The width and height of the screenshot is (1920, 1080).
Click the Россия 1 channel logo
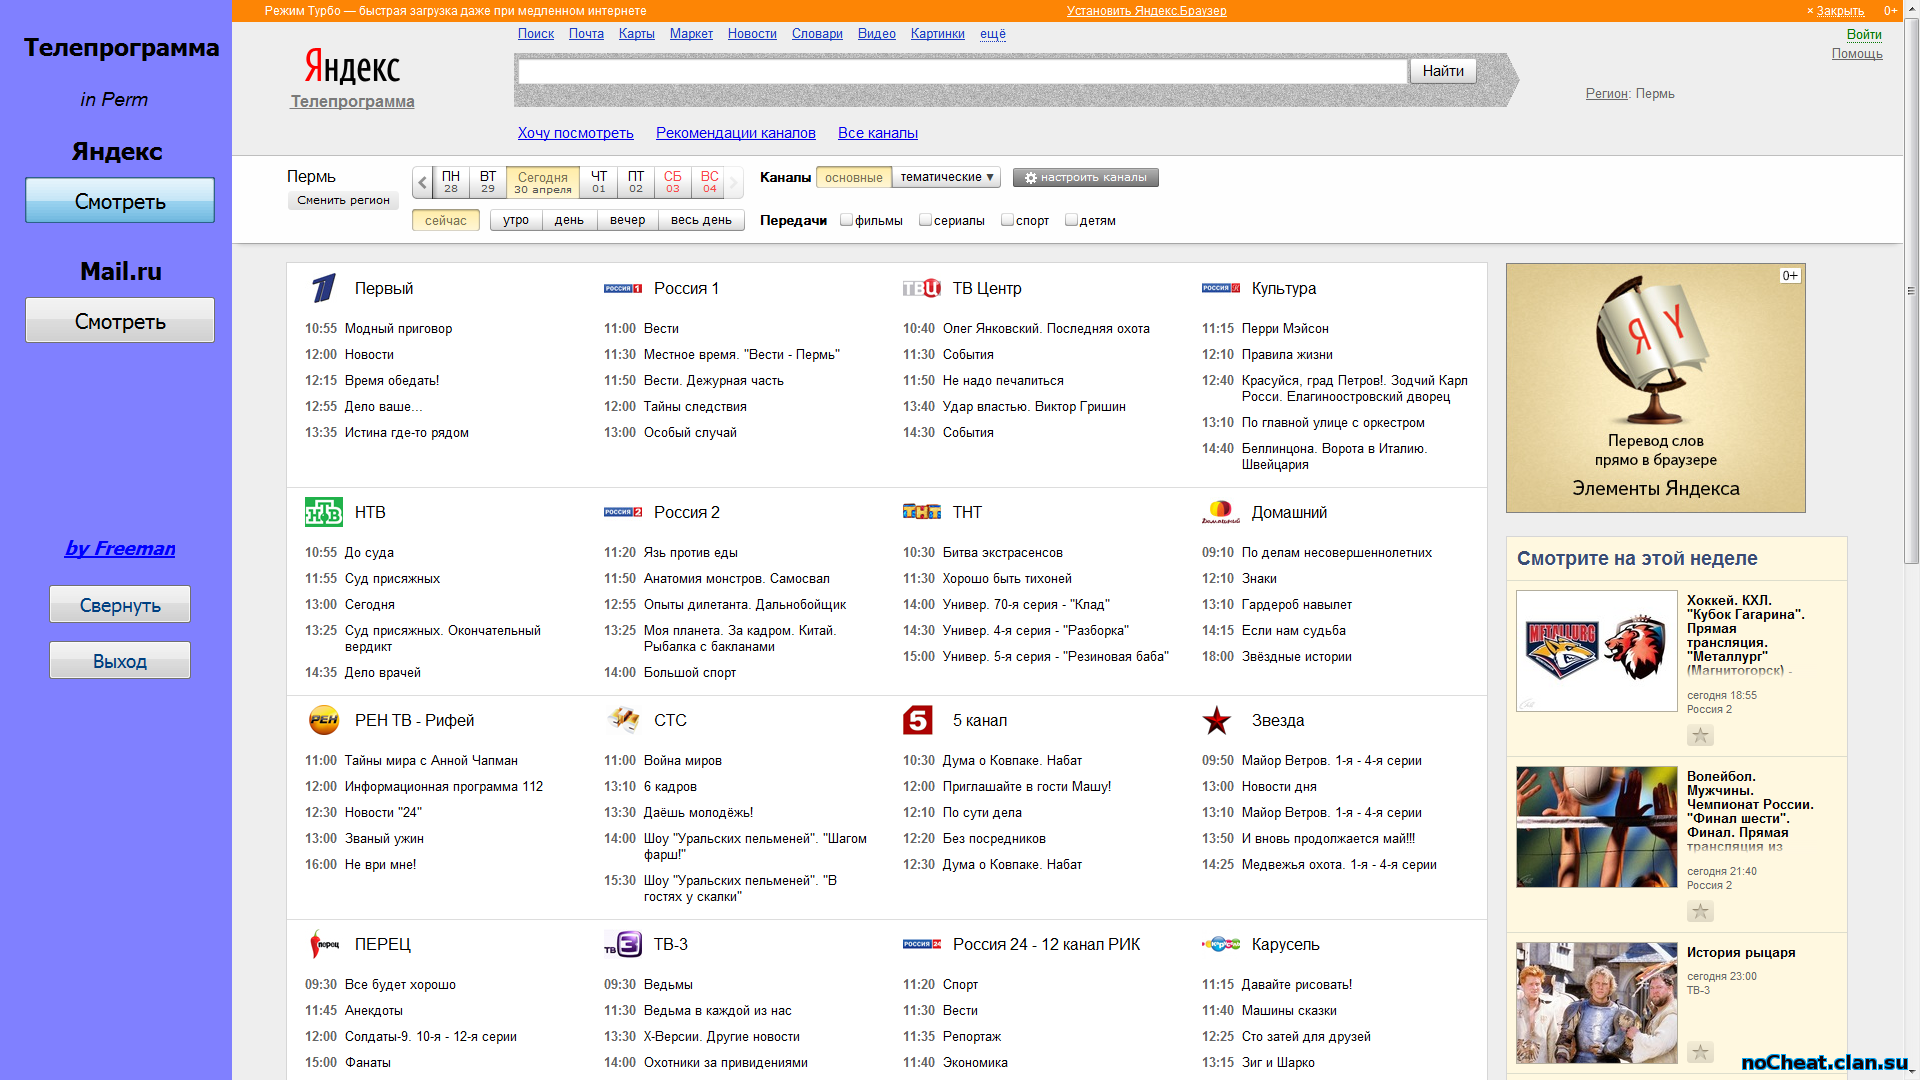tap(622, 288)
